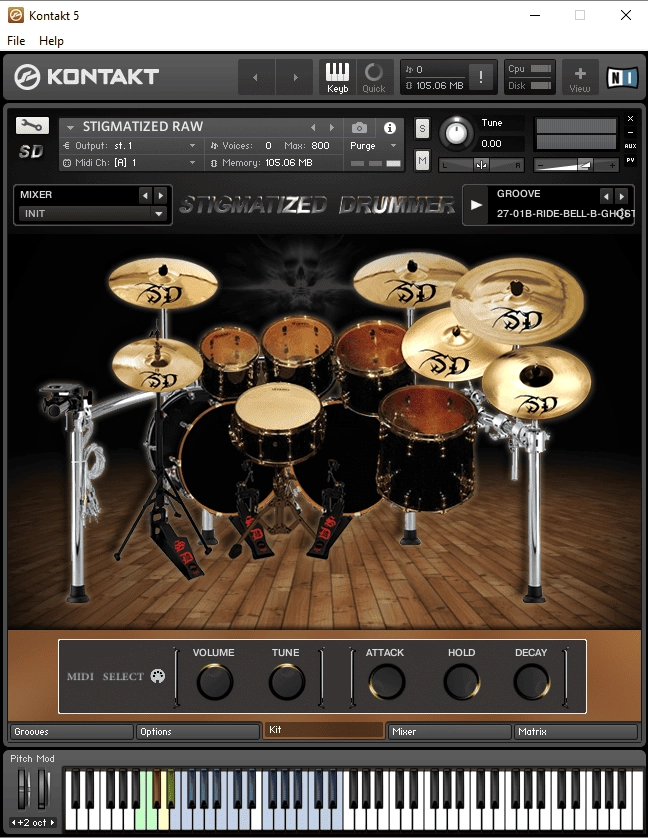Select next STIGMATIZED RAW preset arrow
This screenshot has width=648, height=838.
[x=332, y=127]
